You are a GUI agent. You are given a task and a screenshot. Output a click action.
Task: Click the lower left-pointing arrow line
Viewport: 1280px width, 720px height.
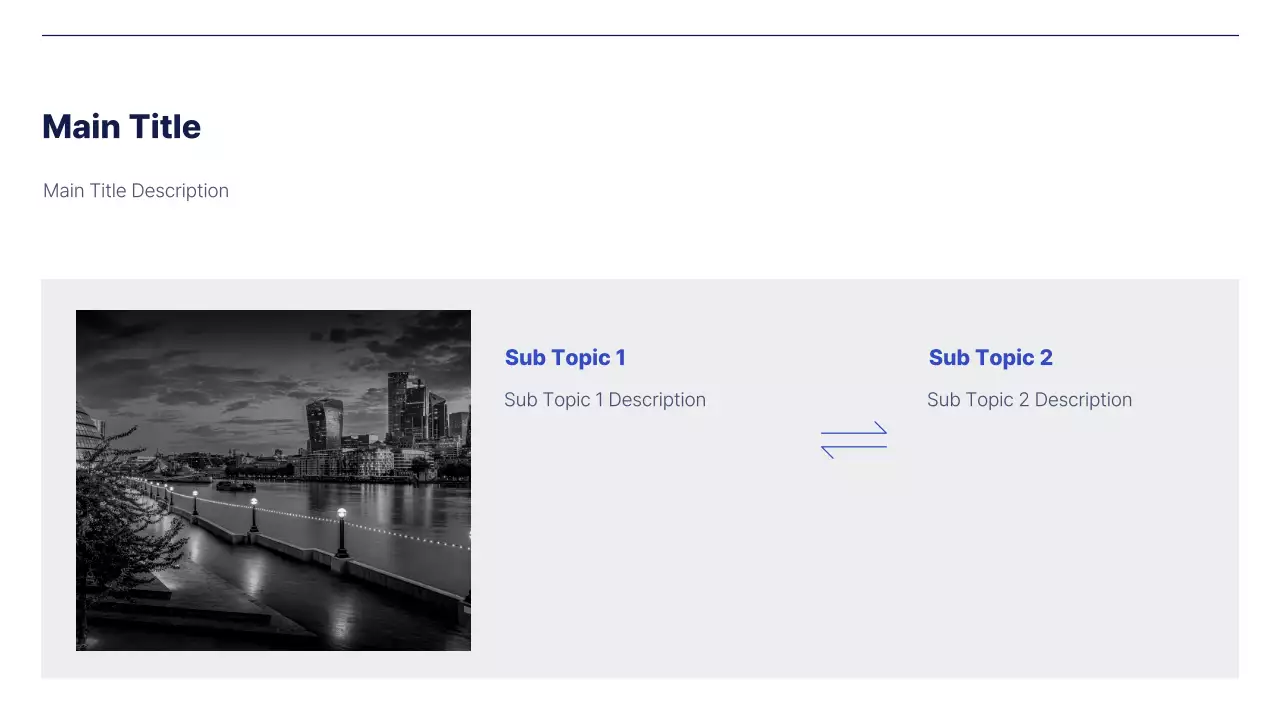[x=854, y=447]
